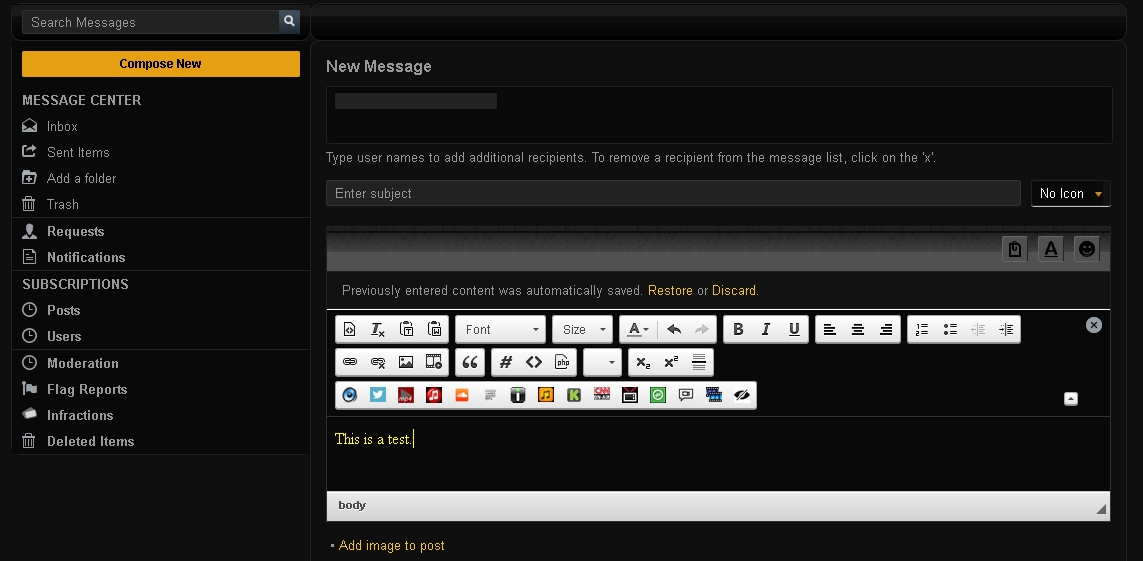Click the green K icon
1143x561 pixels.
574,395
